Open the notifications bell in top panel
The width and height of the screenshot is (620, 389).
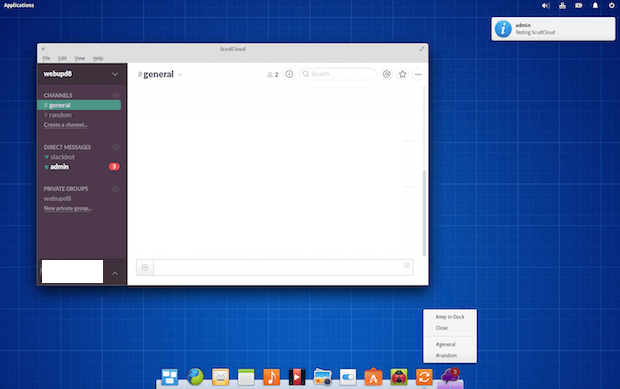tap(595, 6)
